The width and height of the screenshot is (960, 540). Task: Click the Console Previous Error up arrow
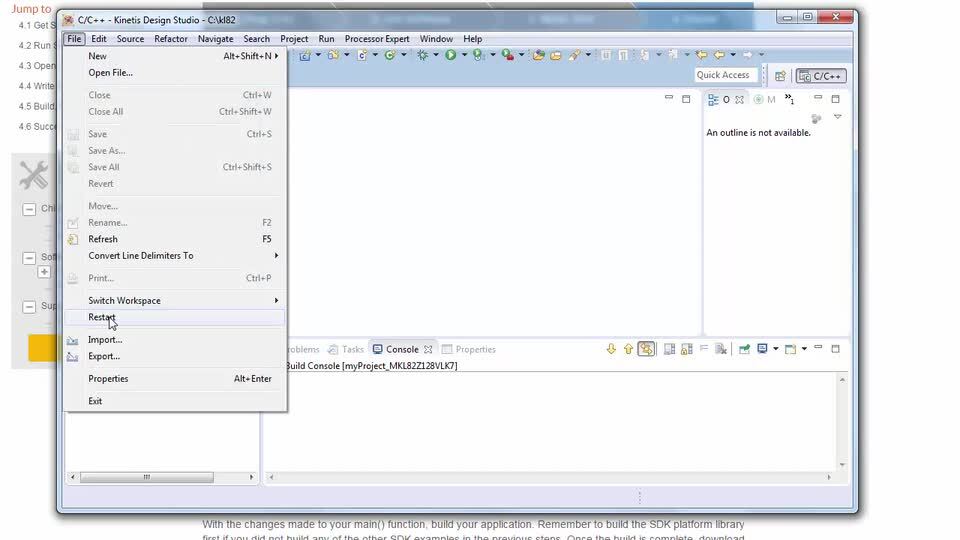(629, 349)
